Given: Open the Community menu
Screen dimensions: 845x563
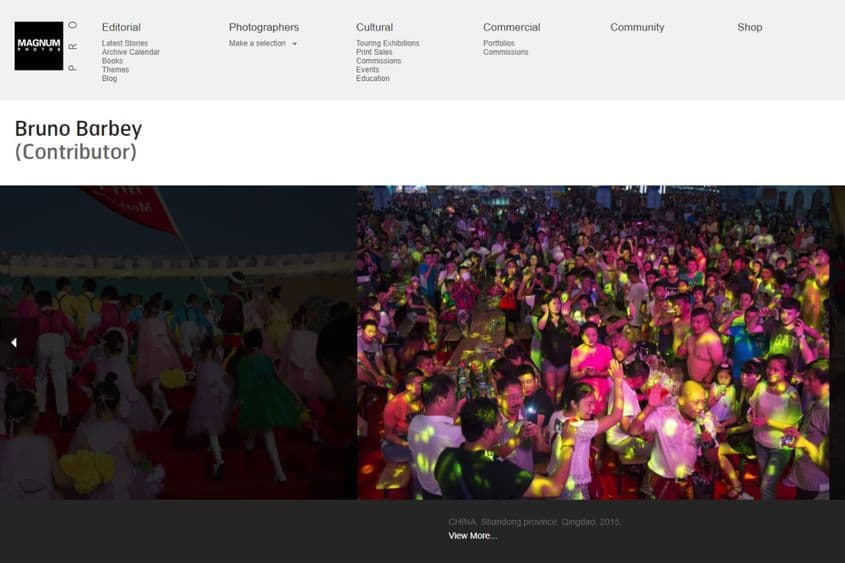Looking at the screenshot, I should 637,27.
